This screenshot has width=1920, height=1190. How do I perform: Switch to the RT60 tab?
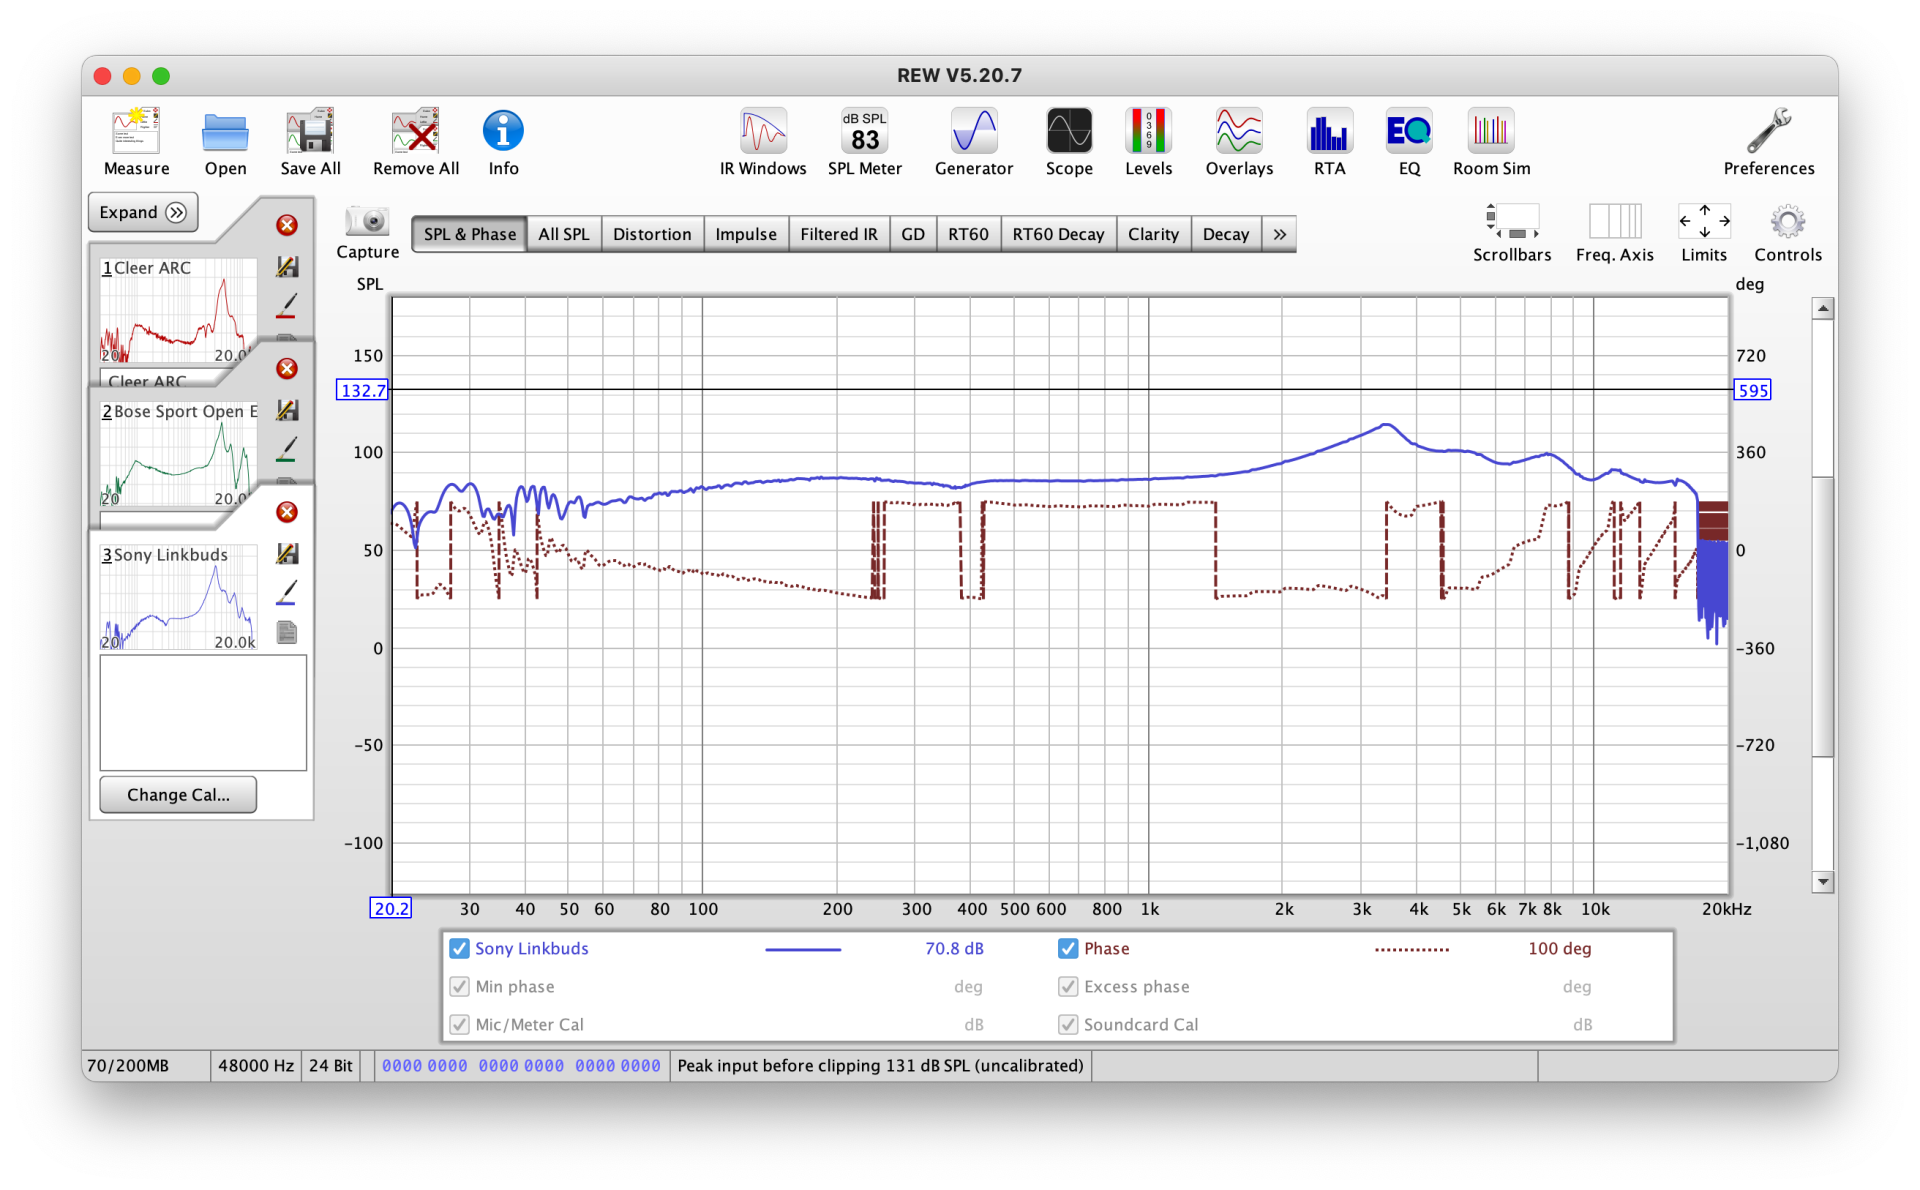[968, 234]
